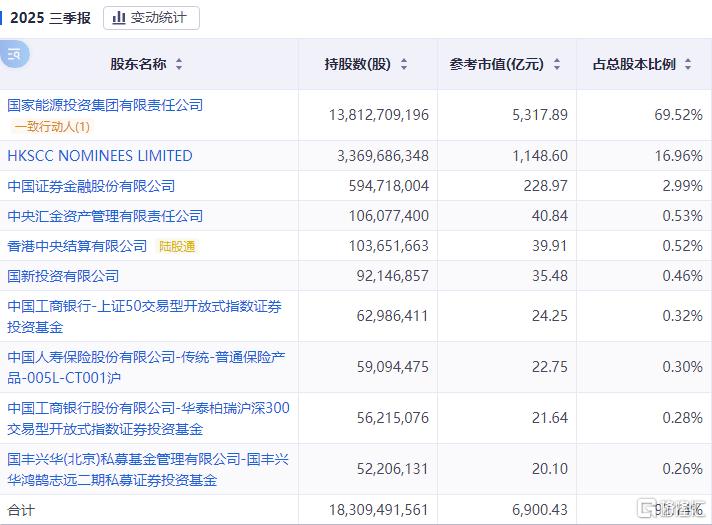Open 中央汇金资产管理有限责任公司 link
The height and width of the screenshot is (525, 712).
105,216
